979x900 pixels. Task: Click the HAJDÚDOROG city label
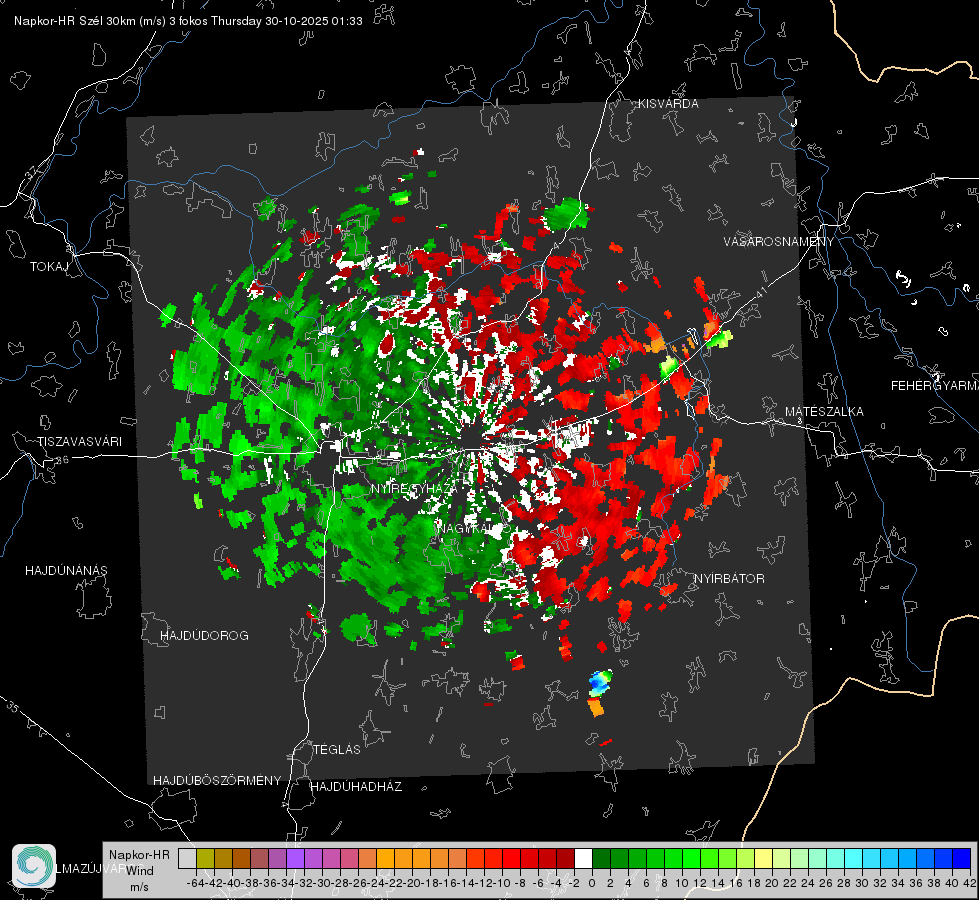click(204, 636)
